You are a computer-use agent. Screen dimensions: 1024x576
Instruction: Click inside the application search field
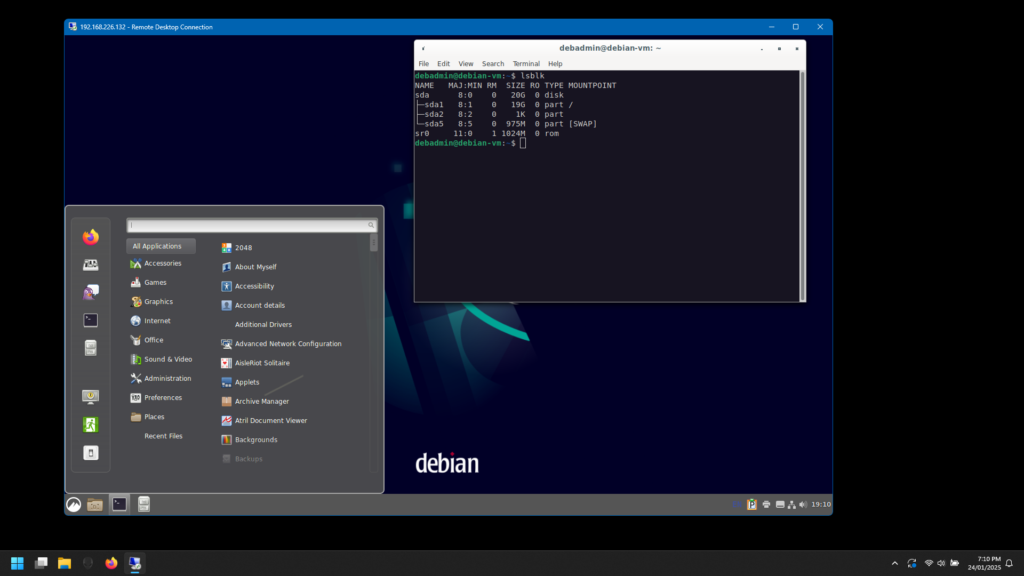[x=250, y=225]
